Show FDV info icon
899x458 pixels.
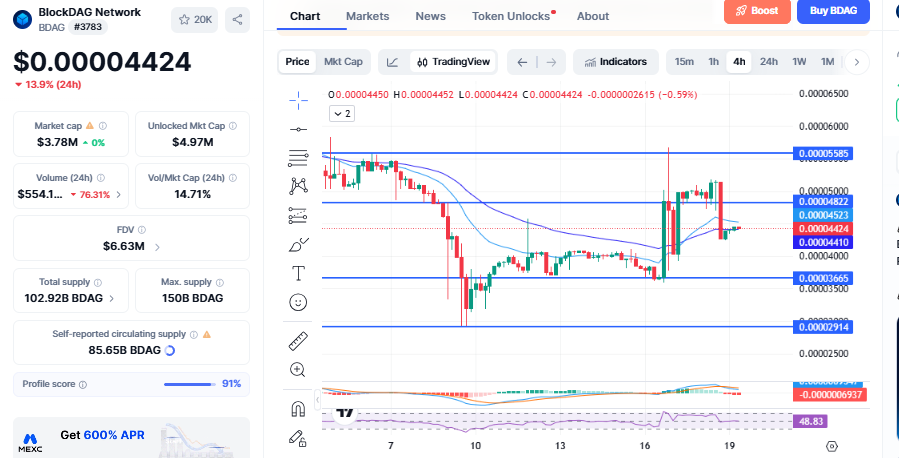point(142,230)
